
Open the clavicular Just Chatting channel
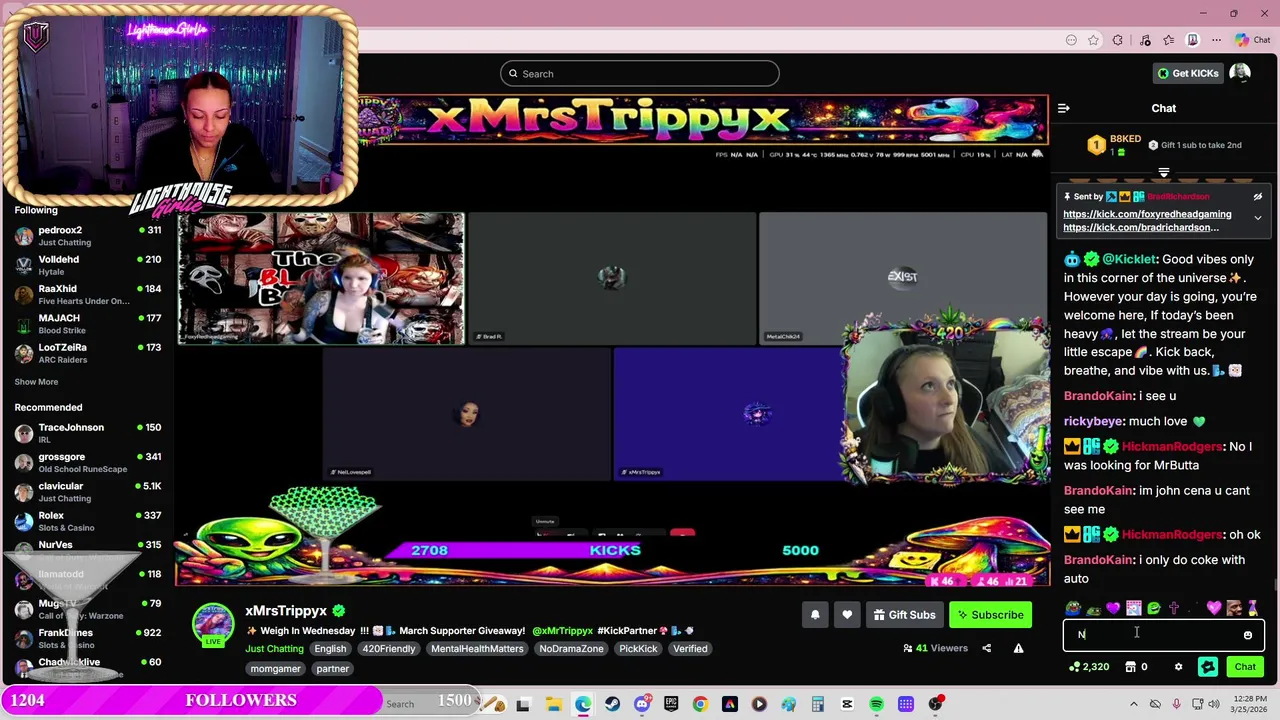coord(88,492)
